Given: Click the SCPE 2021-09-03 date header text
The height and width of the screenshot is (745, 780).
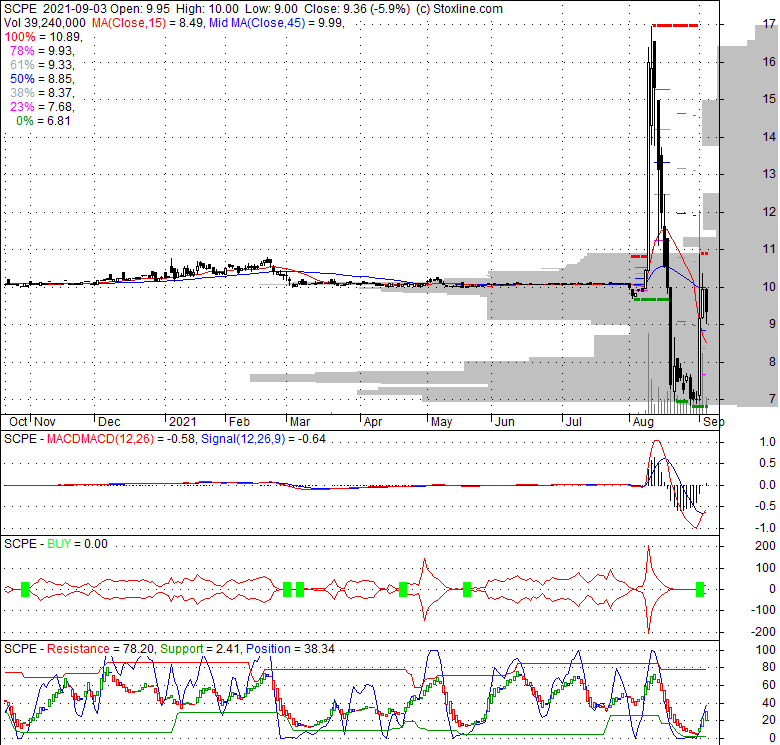Looking at the screenshot, I should [55, 9].
